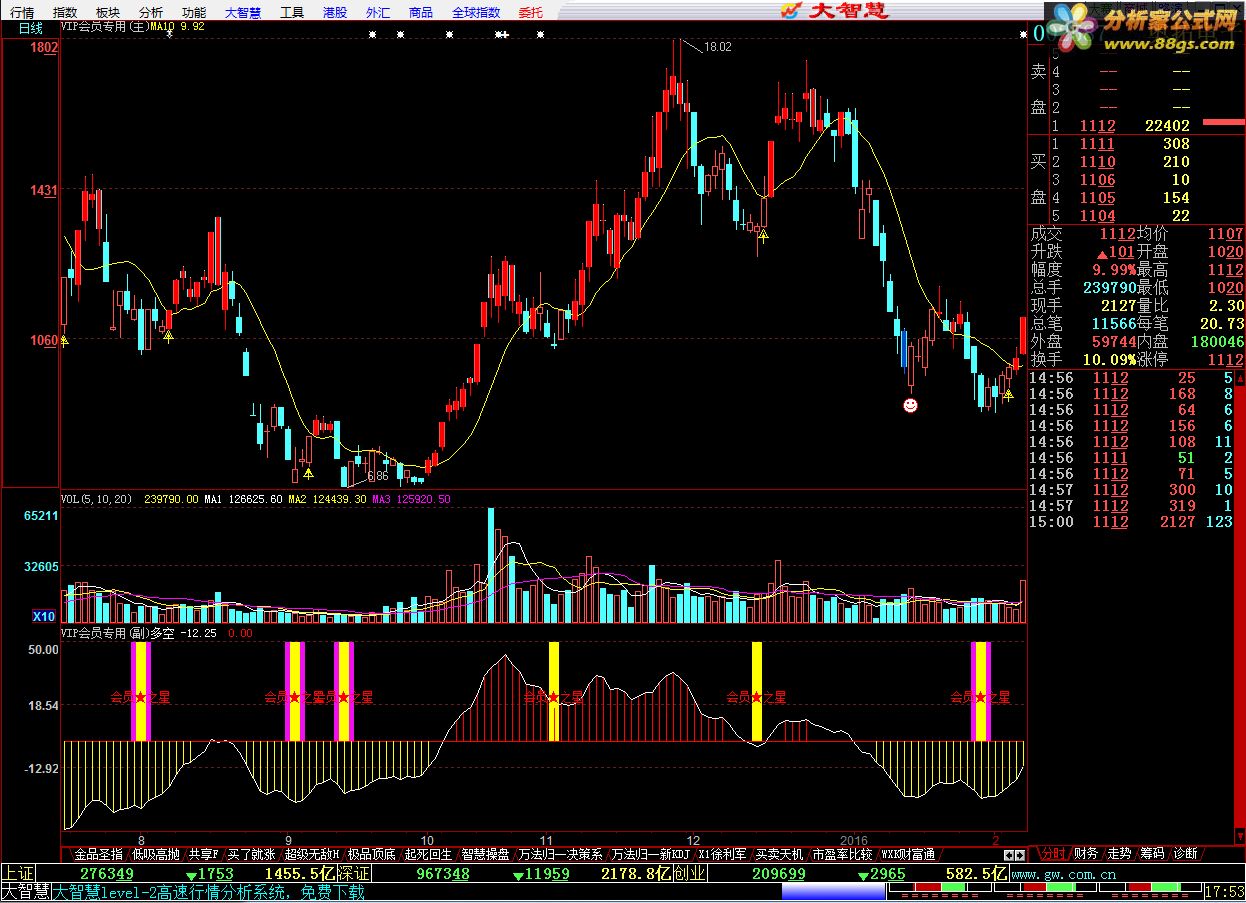The width and height of the screenshot is (1246, 903).
Task: Select the 极品顶底 indicator tab
Action: 371,854
